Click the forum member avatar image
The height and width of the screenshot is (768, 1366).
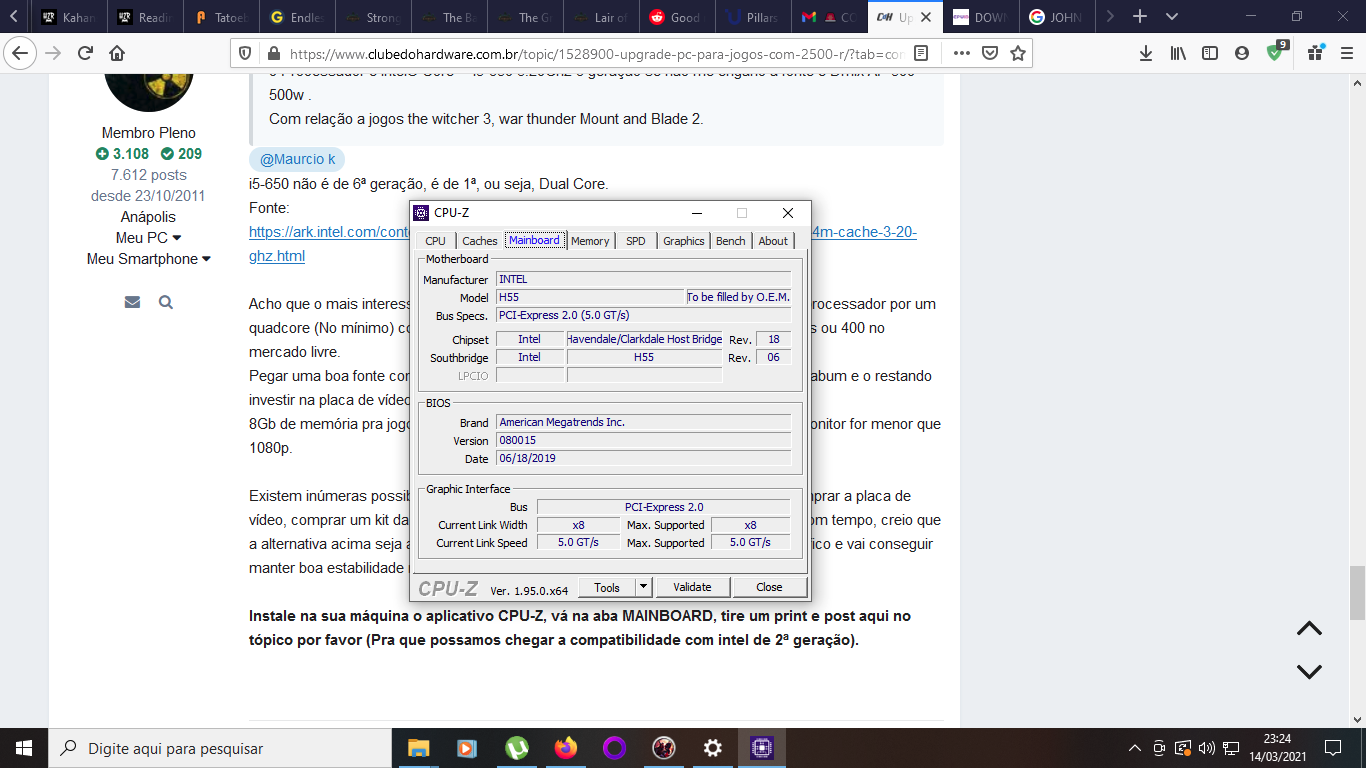[149, 92]
